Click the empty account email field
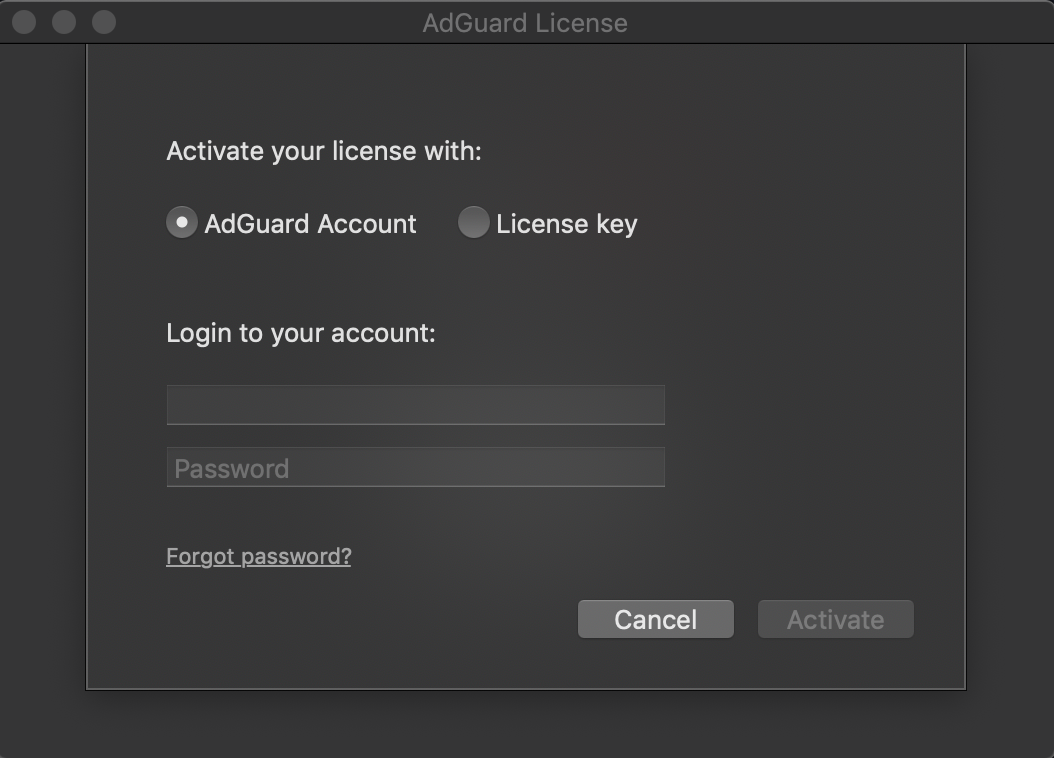This screenshot has width=1054, height=758. tap(415, 405)
